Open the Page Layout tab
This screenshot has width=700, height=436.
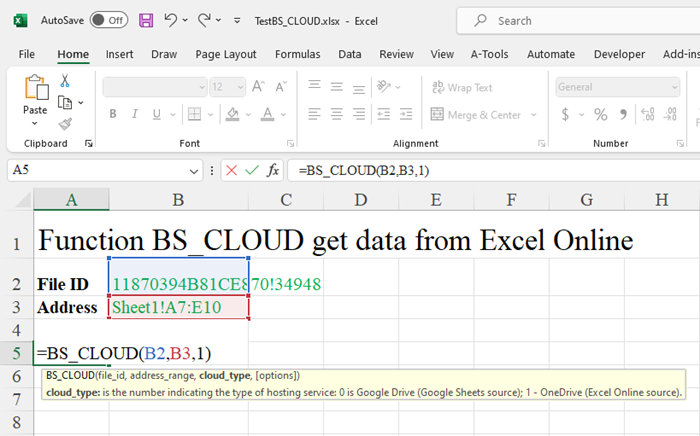point(225,54)
